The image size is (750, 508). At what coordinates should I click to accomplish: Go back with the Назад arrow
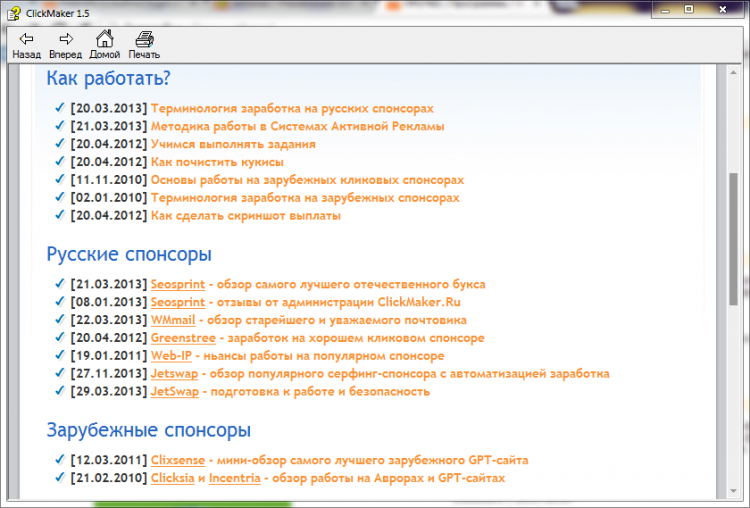(x=26, y=45)
